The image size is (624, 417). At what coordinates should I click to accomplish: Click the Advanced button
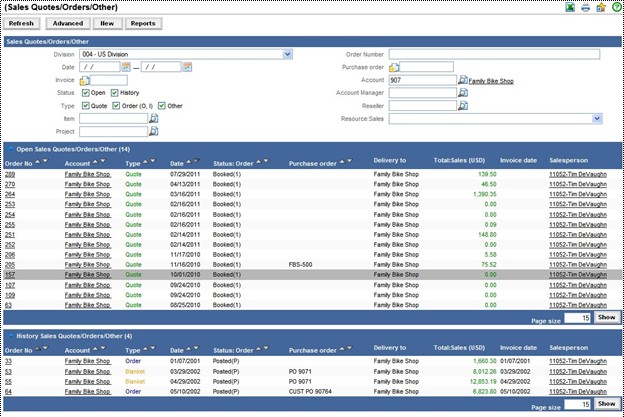tap(68, 22)
